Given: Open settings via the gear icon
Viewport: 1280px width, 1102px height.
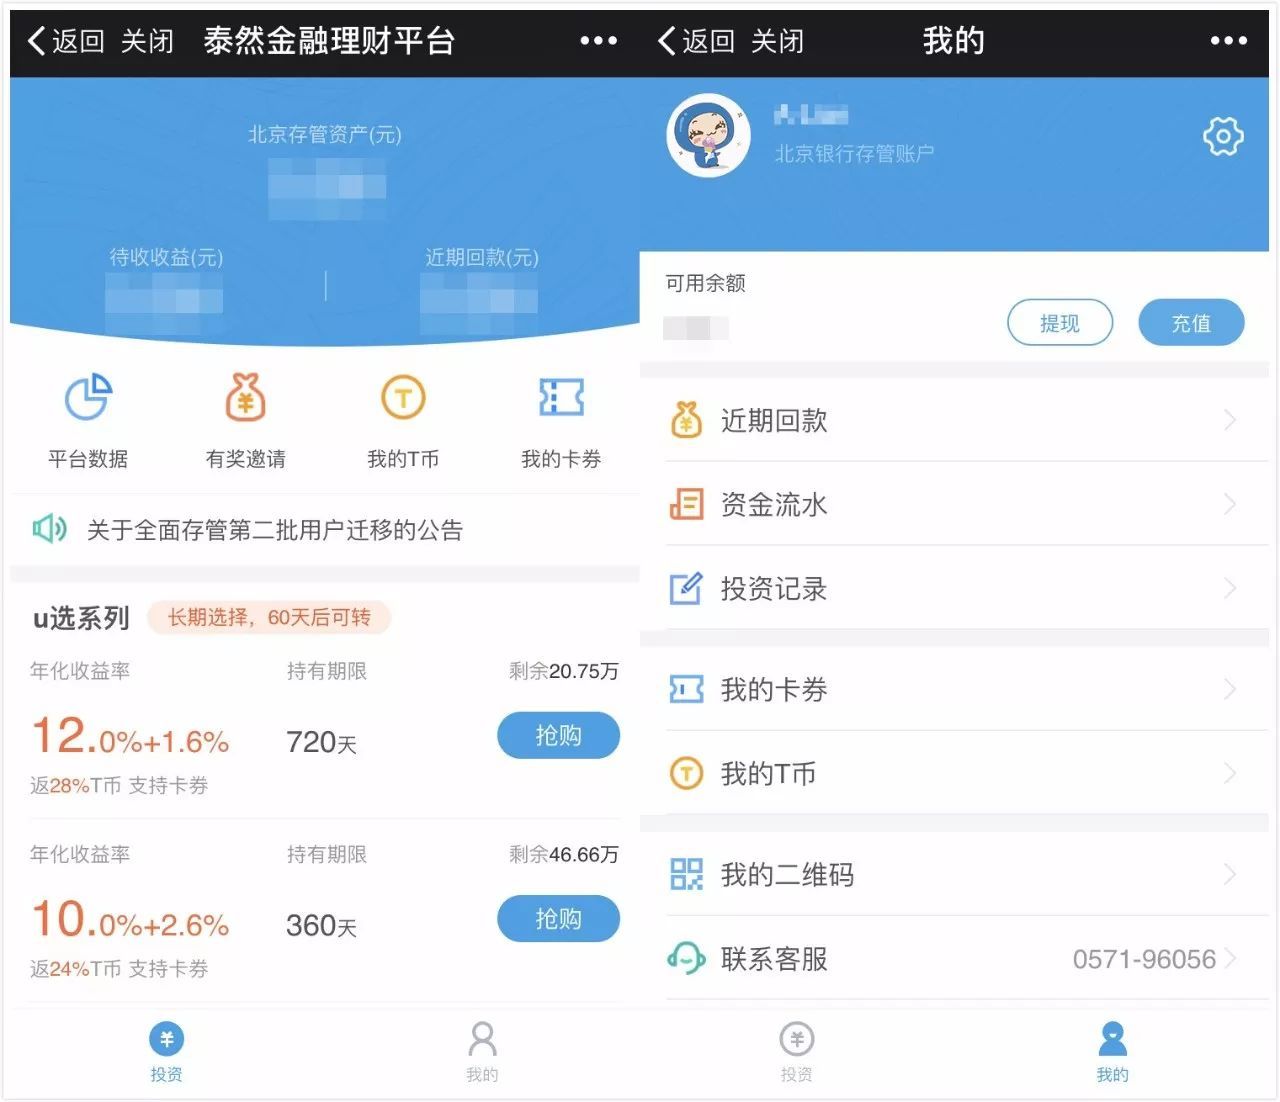Looking at the screenshot, I should [x=1222, y=135].
